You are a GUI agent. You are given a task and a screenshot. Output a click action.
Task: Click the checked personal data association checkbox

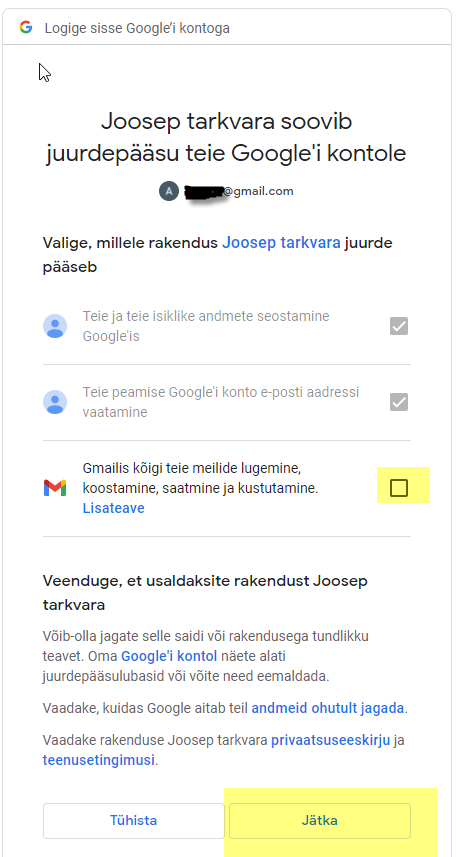coord(399,326)
